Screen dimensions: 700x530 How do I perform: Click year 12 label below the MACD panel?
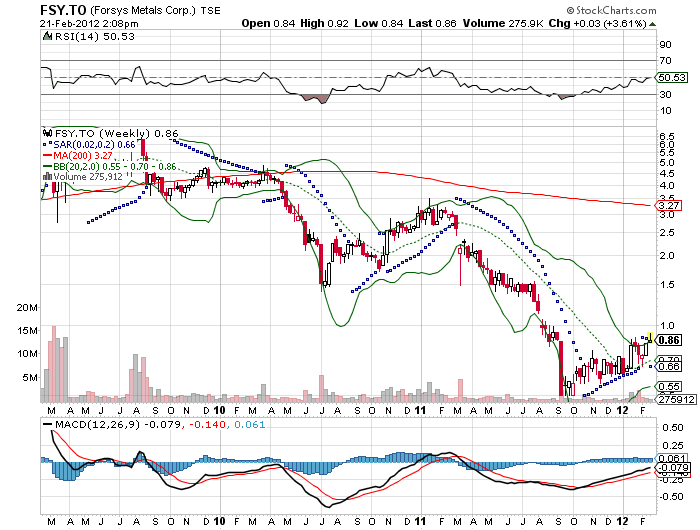coord(622,521)
